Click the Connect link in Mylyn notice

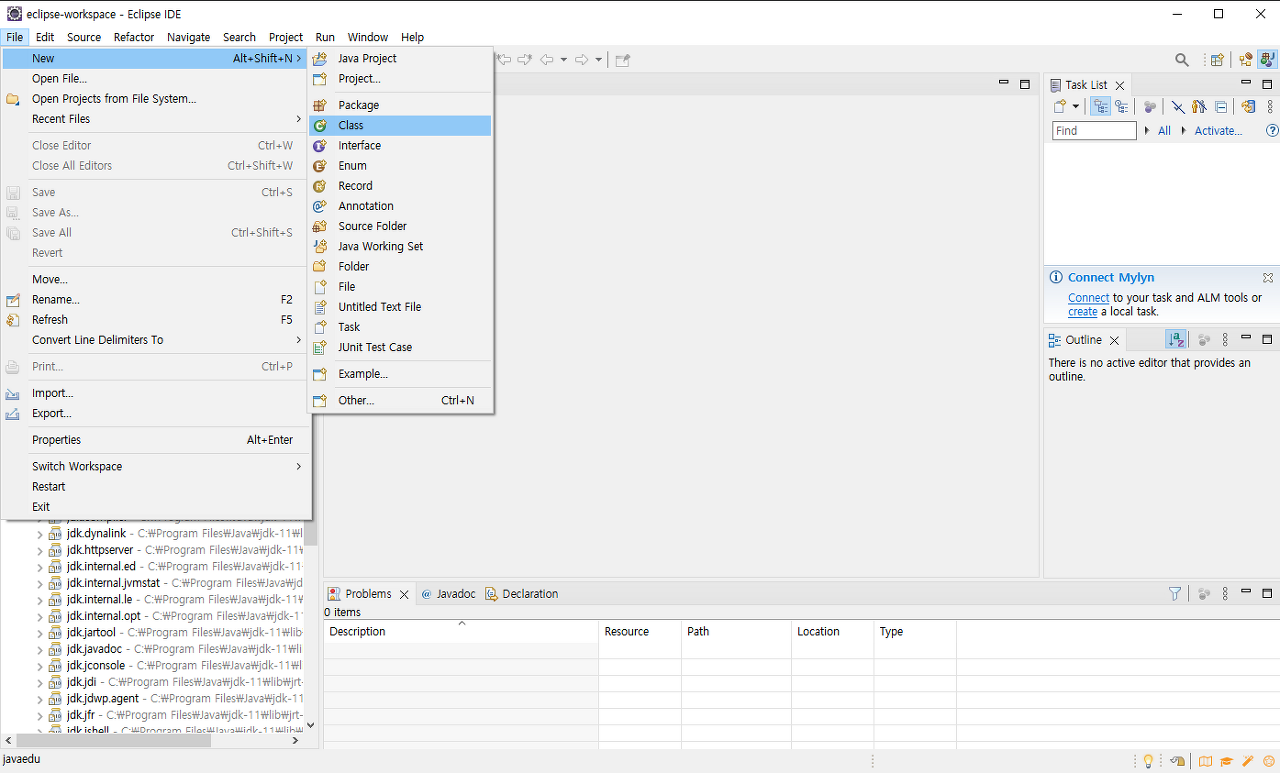[x=1088, y=298]
